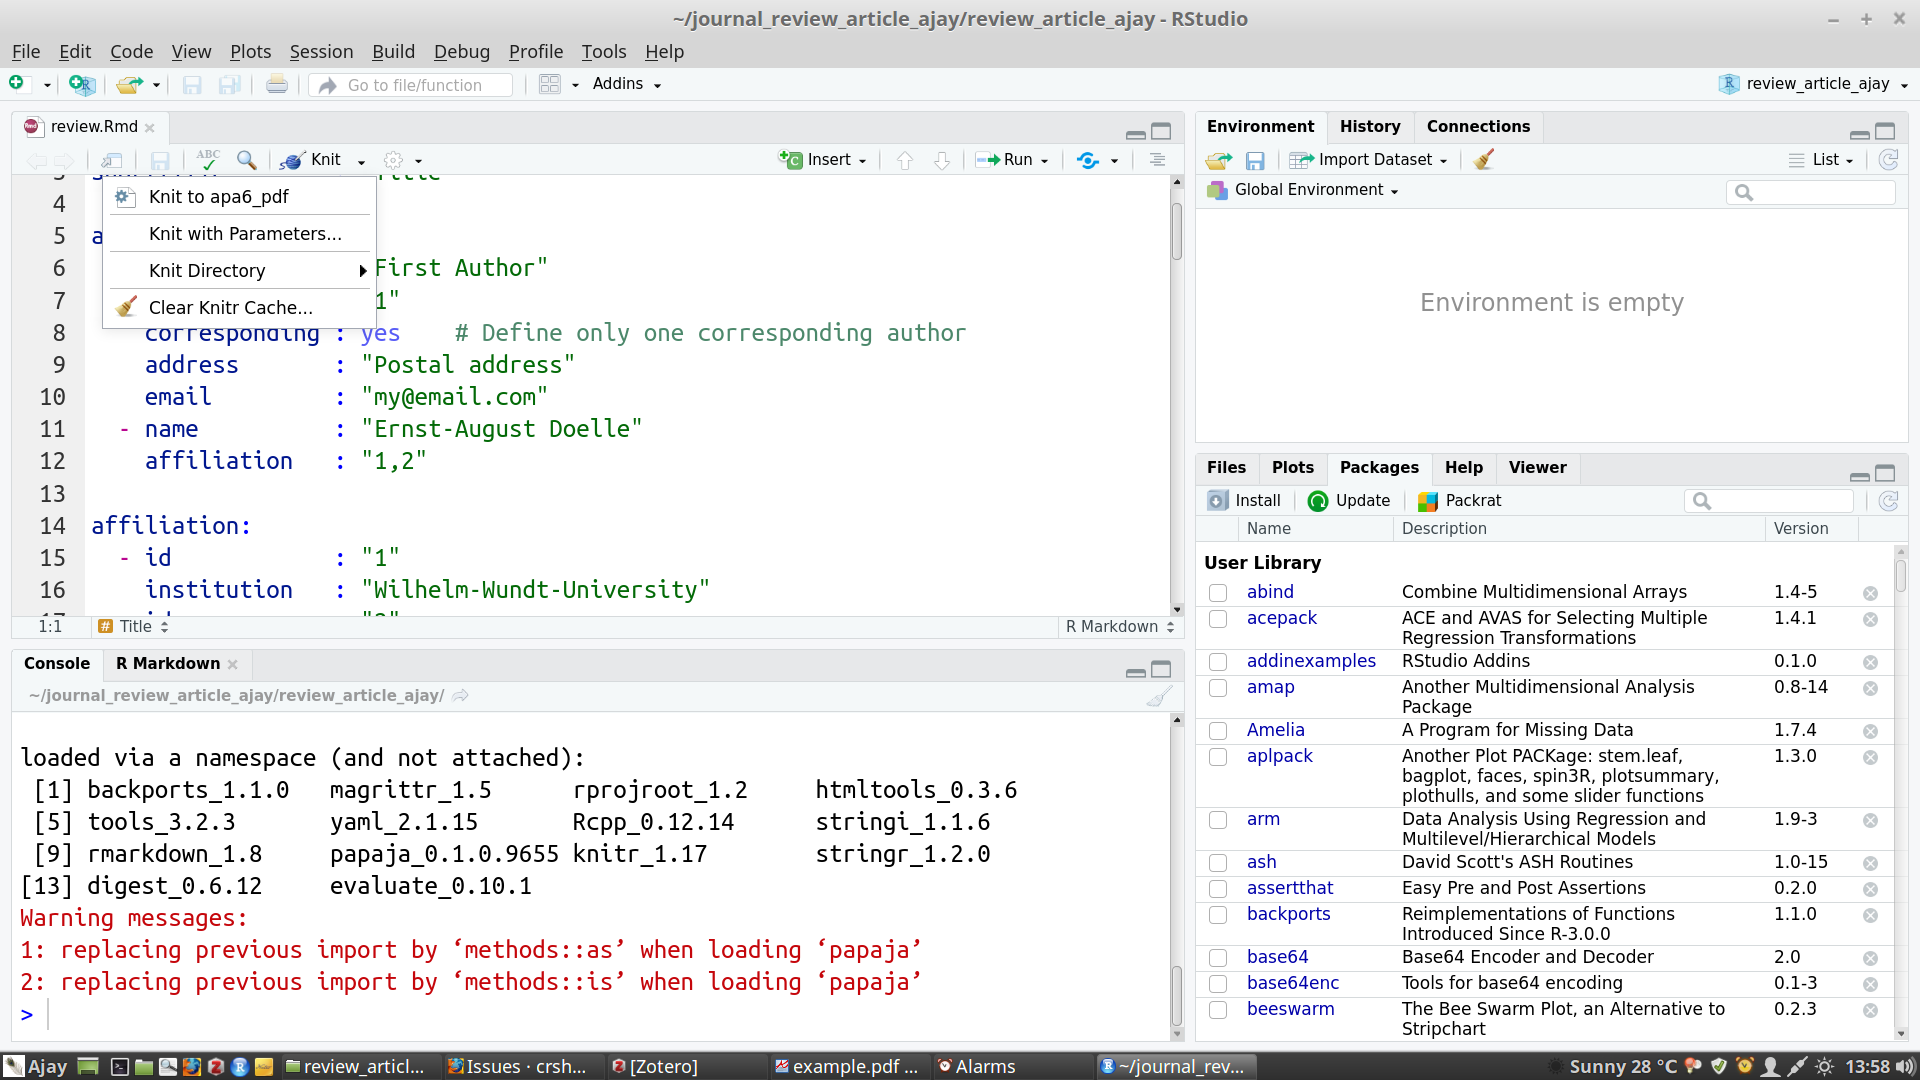Clear the Global Environment with the broom icon

[x=1484, y=159]
